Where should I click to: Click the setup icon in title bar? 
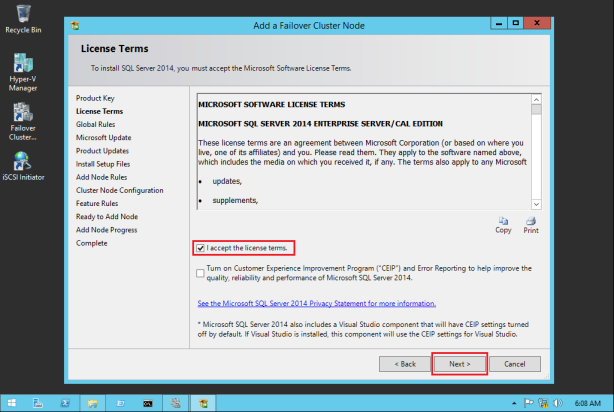tap(75, 26)
